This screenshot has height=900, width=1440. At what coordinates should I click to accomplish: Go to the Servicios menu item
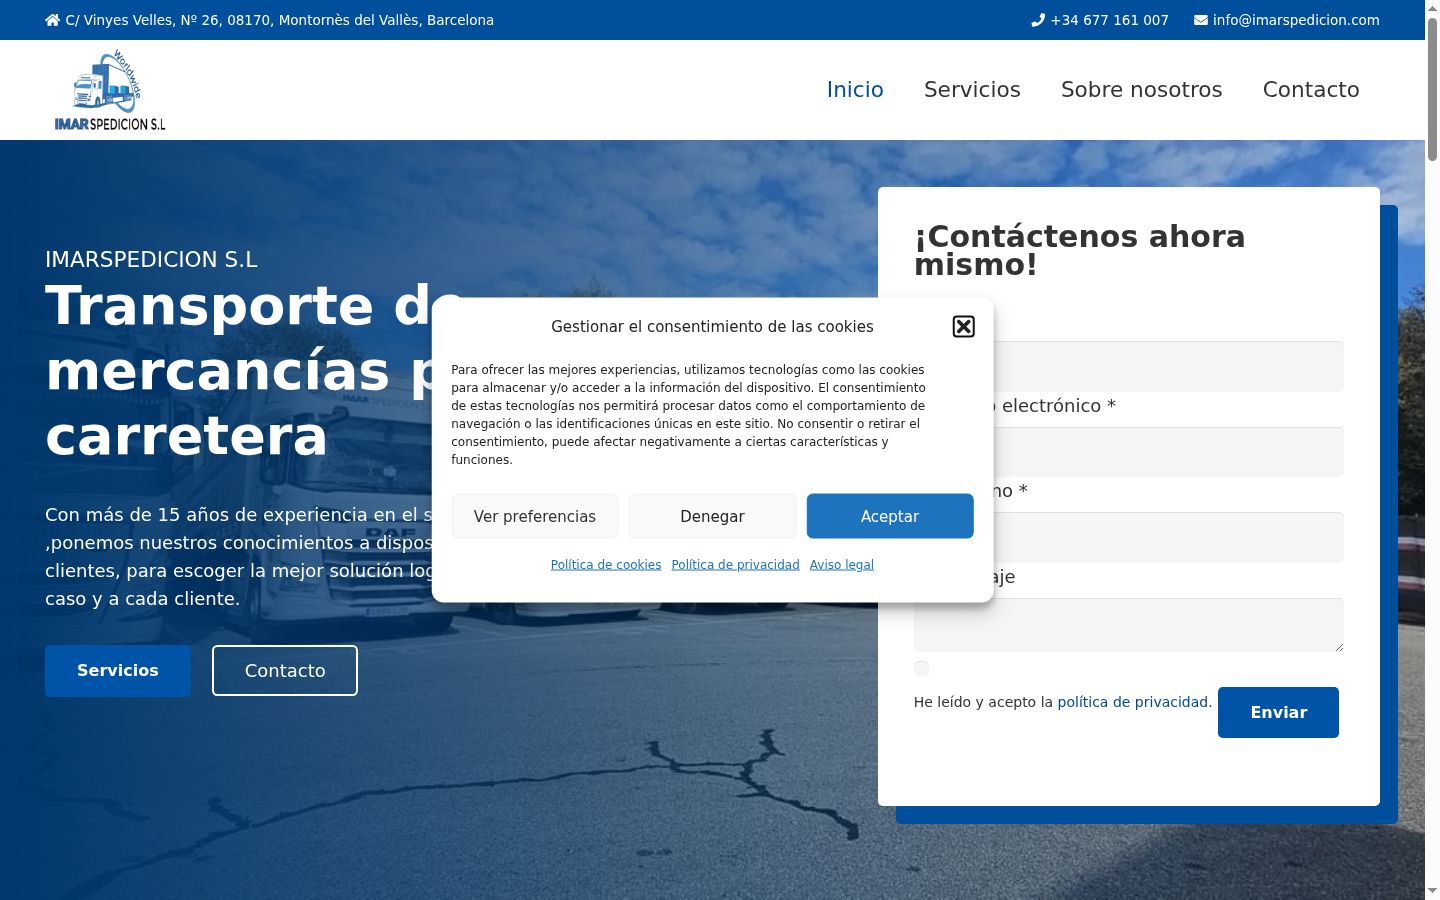tap(972, 90)
